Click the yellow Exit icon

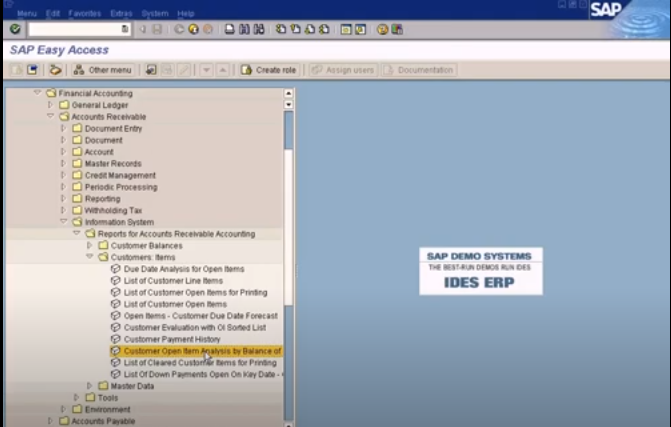click(193, 29)
